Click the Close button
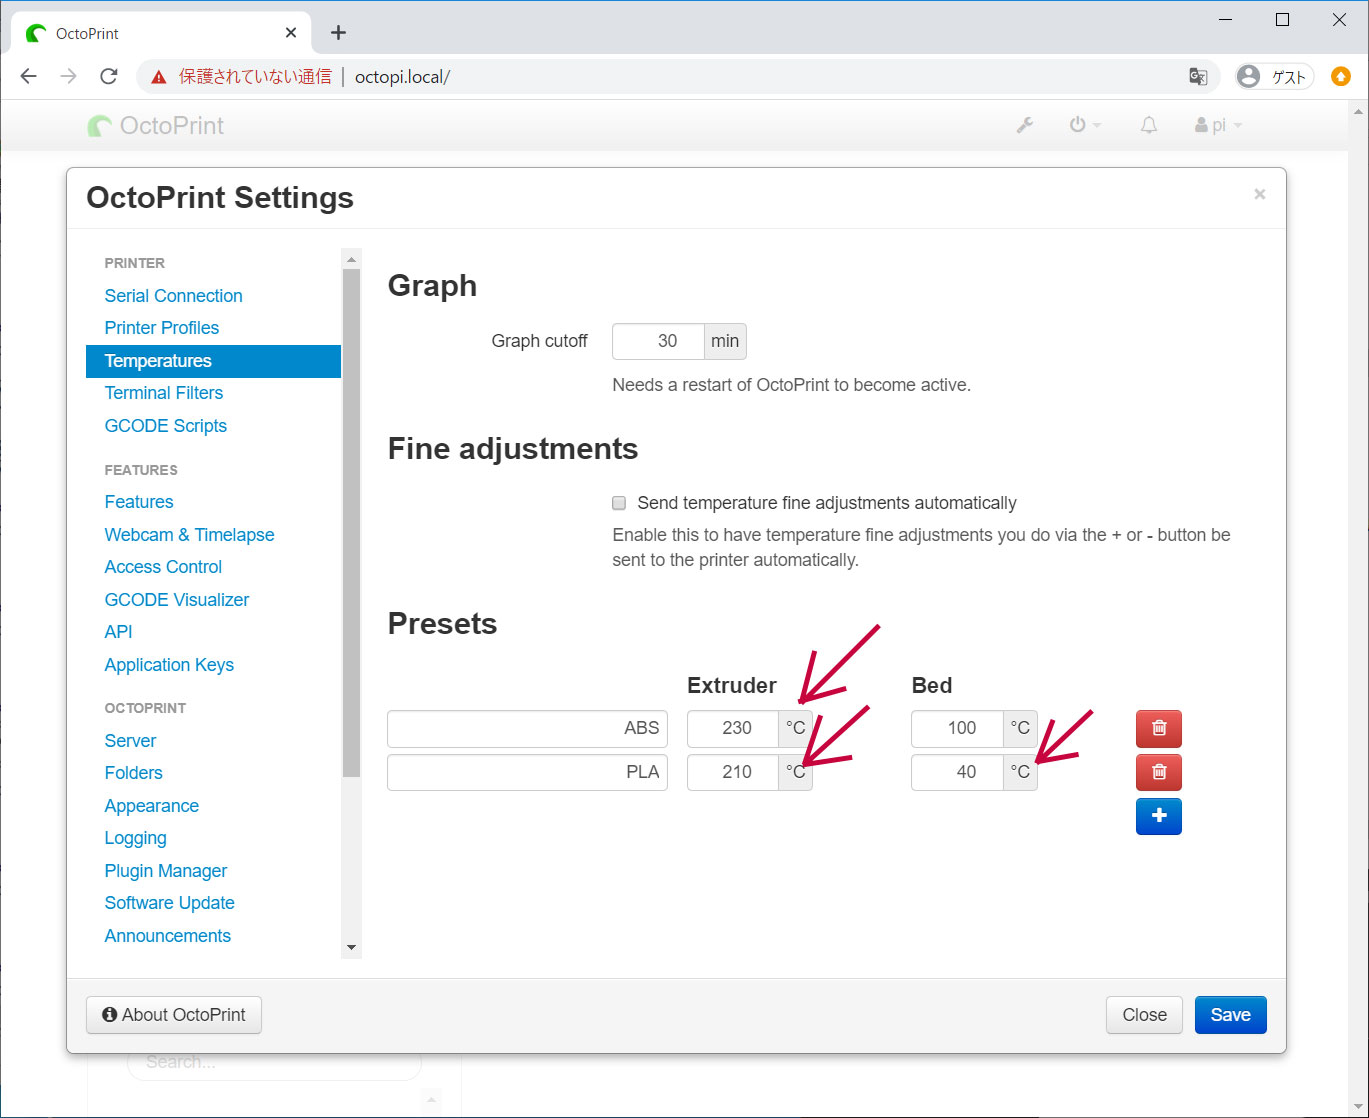Image resolution: width=1369 pixels, height=1118 pixels. pos(1144,1015)
